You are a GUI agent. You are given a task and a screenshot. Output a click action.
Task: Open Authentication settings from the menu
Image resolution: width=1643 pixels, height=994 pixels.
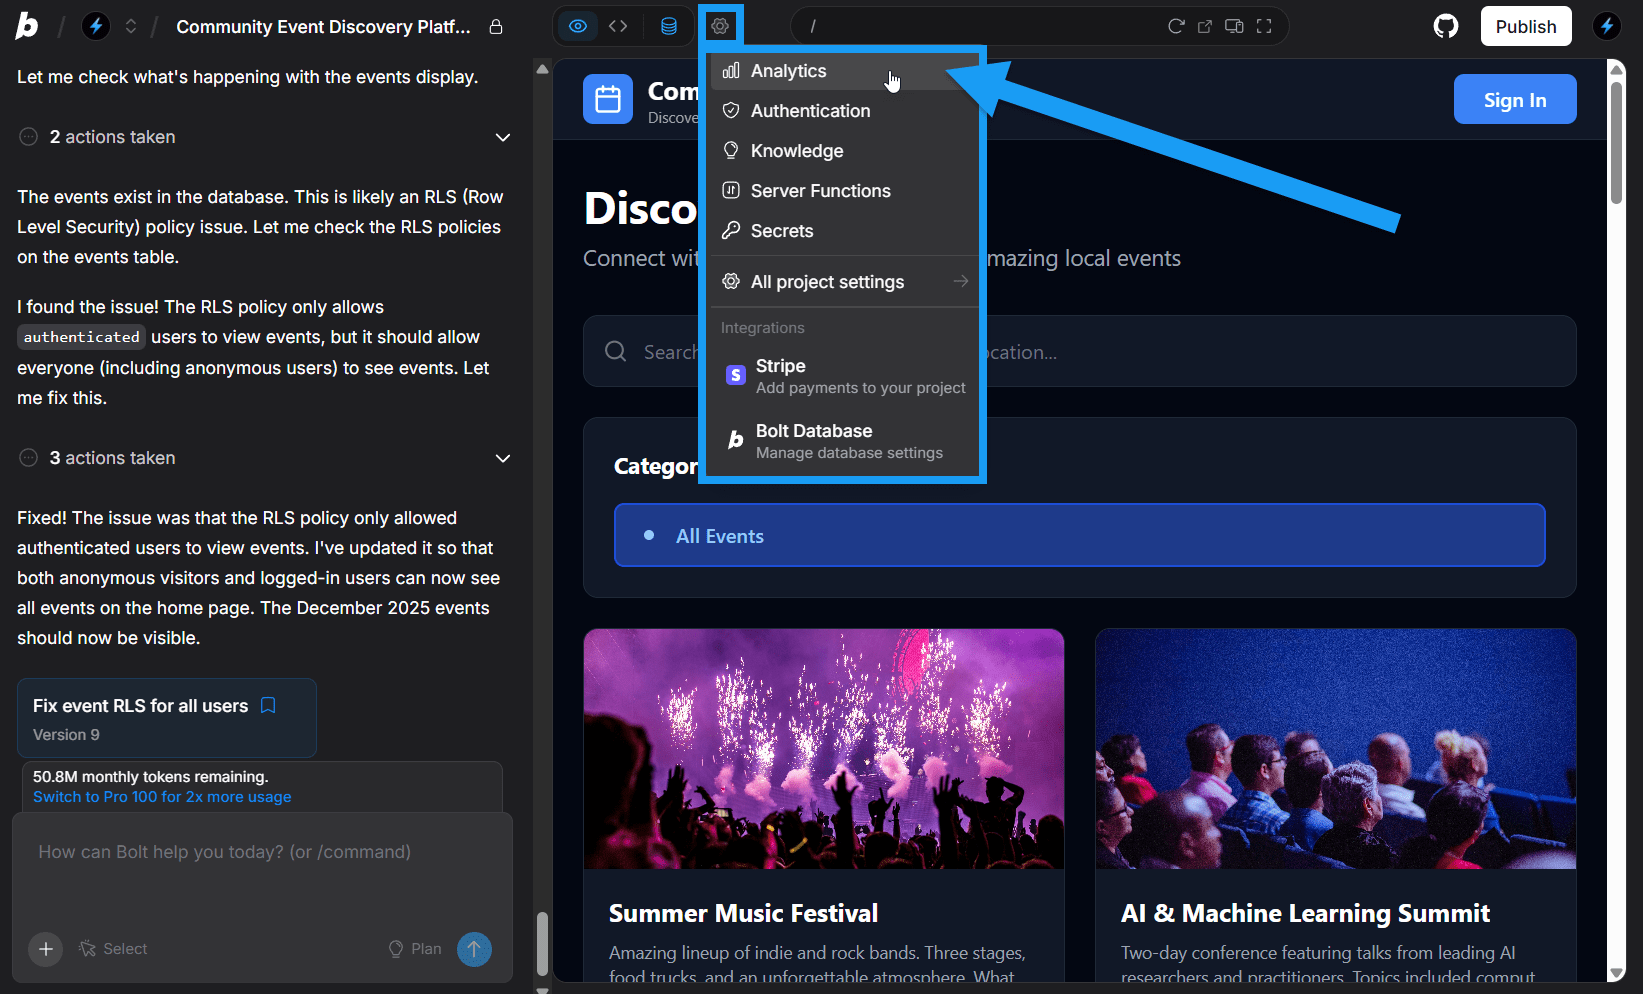point(809,110)
